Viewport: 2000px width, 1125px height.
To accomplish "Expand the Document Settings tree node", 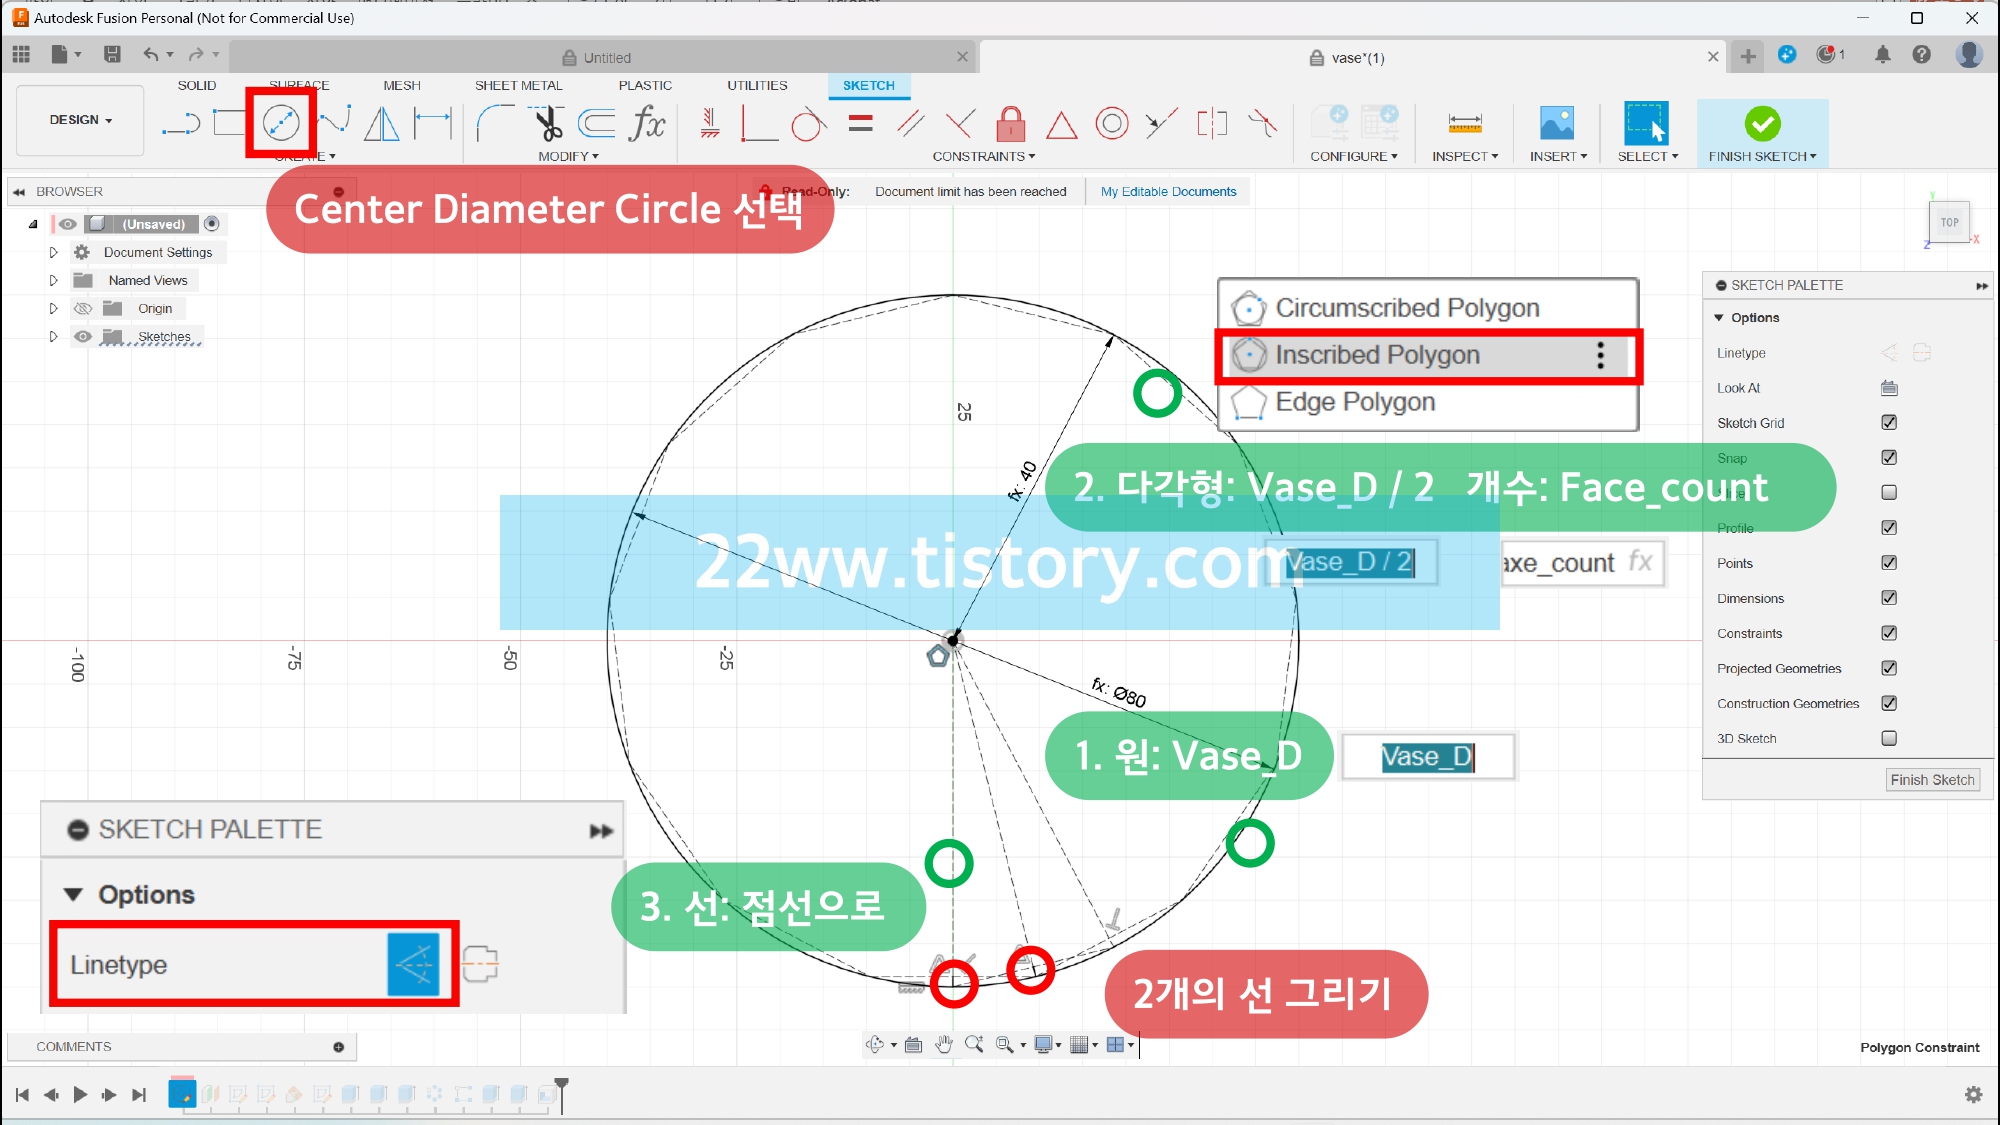I will 53,253.
